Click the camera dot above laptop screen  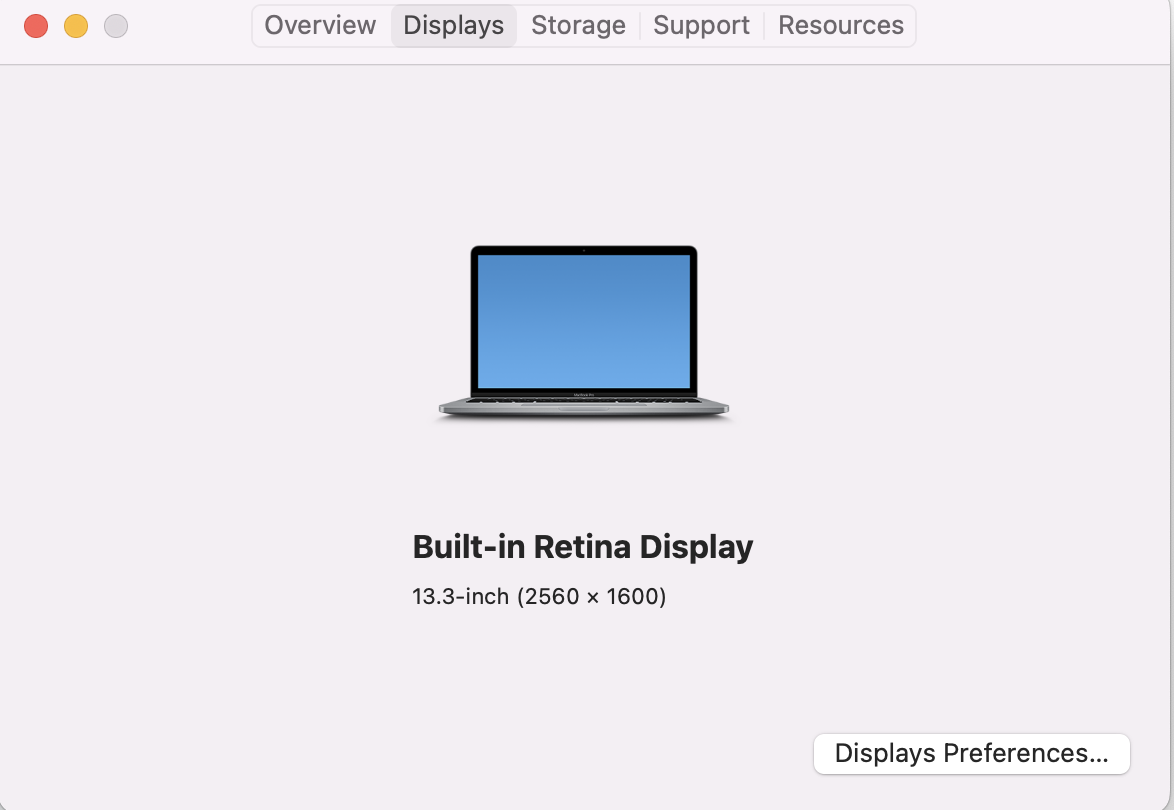pos(584,250)
